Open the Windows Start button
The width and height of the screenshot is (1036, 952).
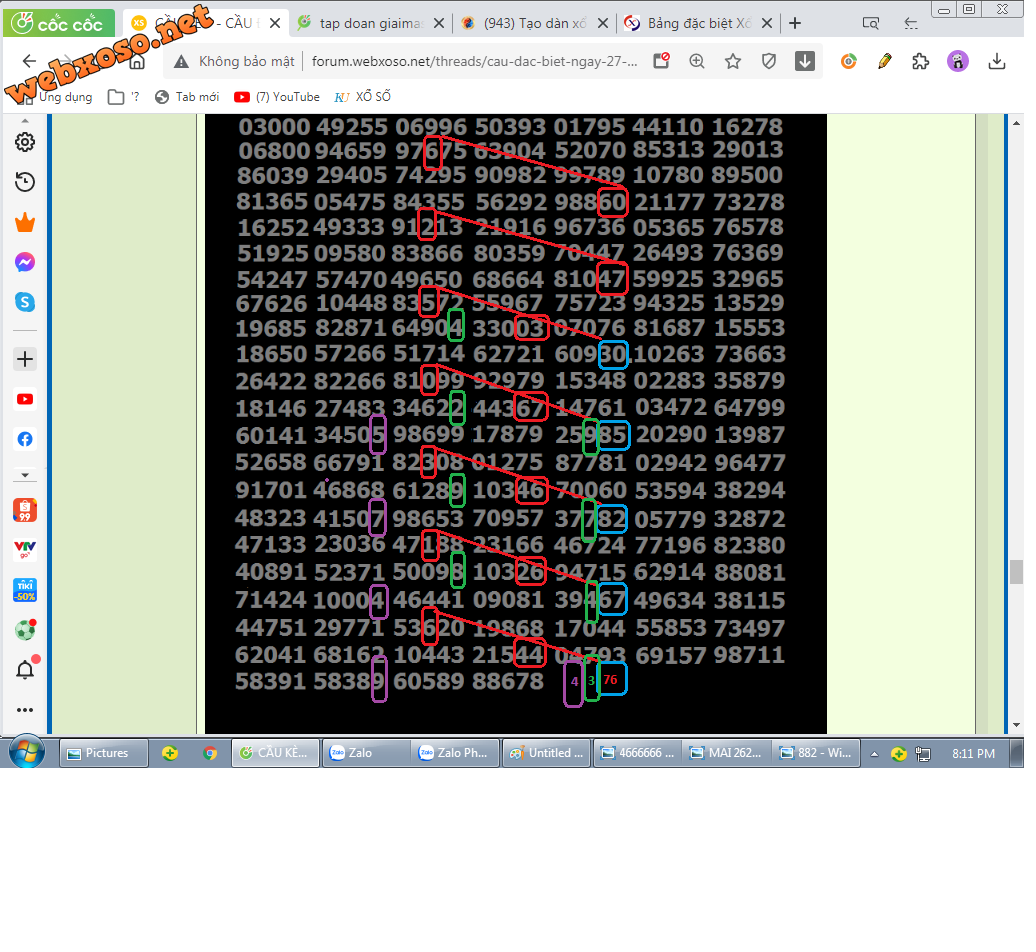pos(27,752)
